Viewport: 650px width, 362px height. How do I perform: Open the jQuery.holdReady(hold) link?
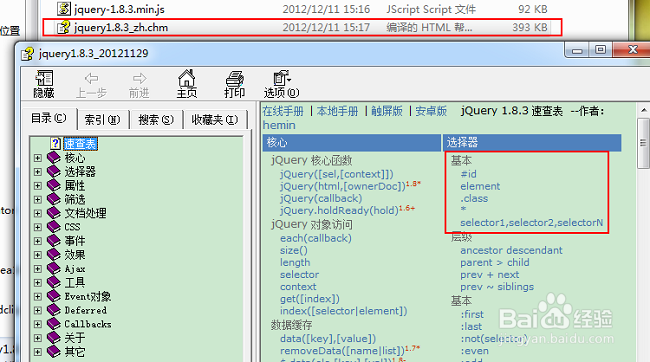pos(339,211)
